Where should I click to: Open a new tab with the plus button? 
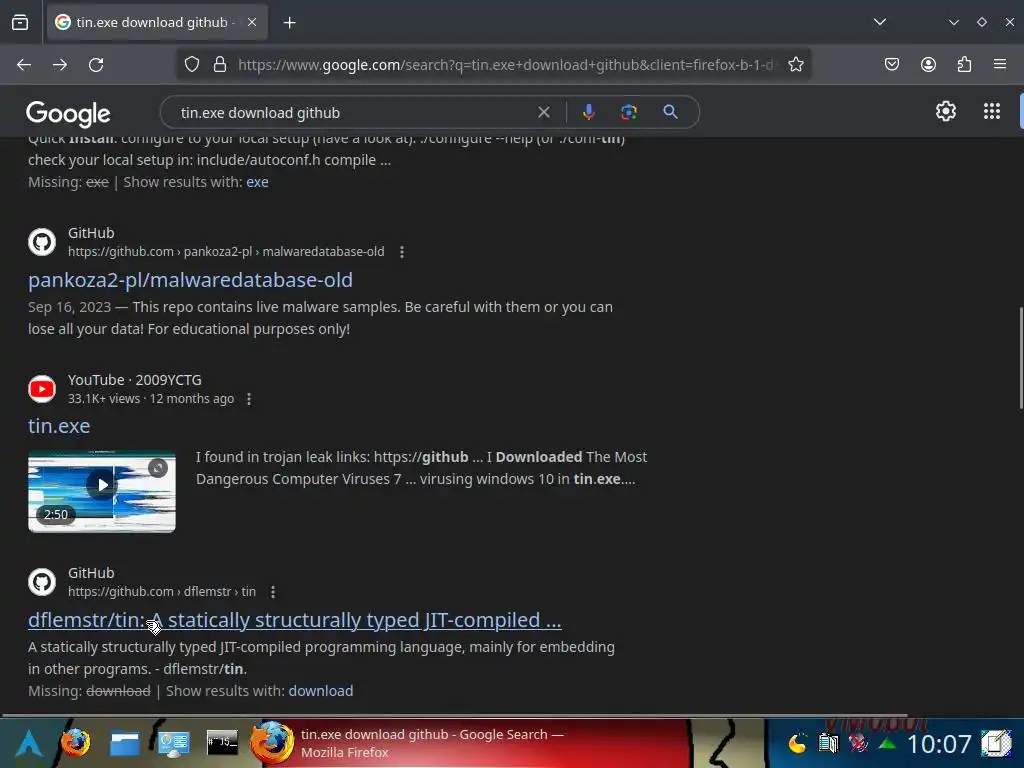click(x=289, y=23)
